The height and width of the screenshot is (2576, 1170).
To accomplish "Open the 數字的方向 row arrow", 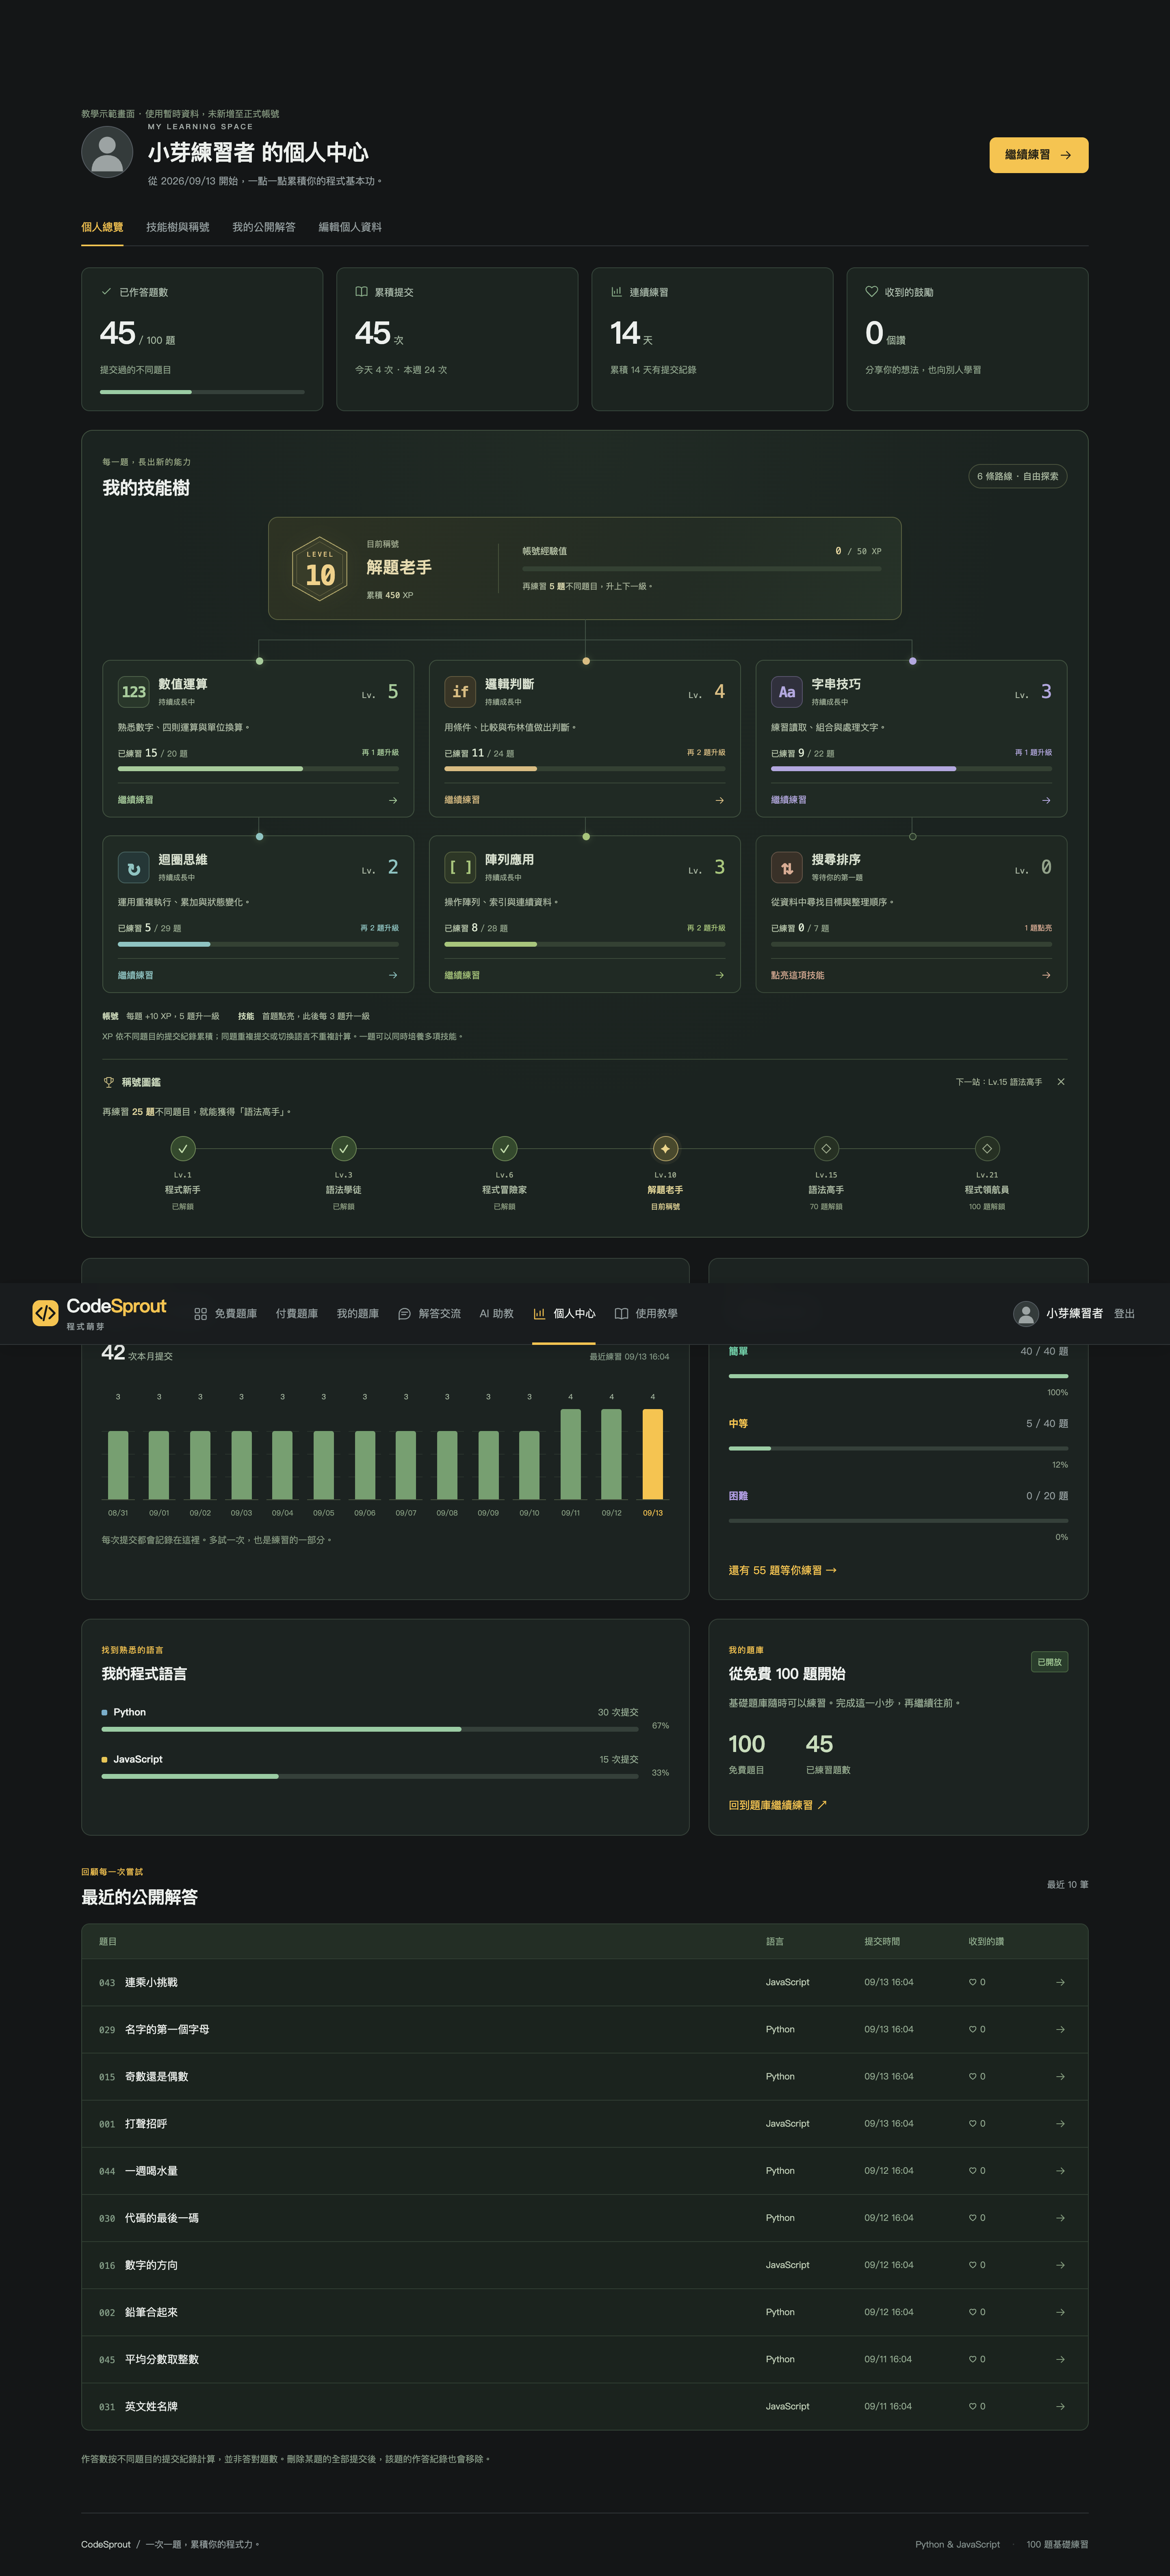I will point(1060,2265).
